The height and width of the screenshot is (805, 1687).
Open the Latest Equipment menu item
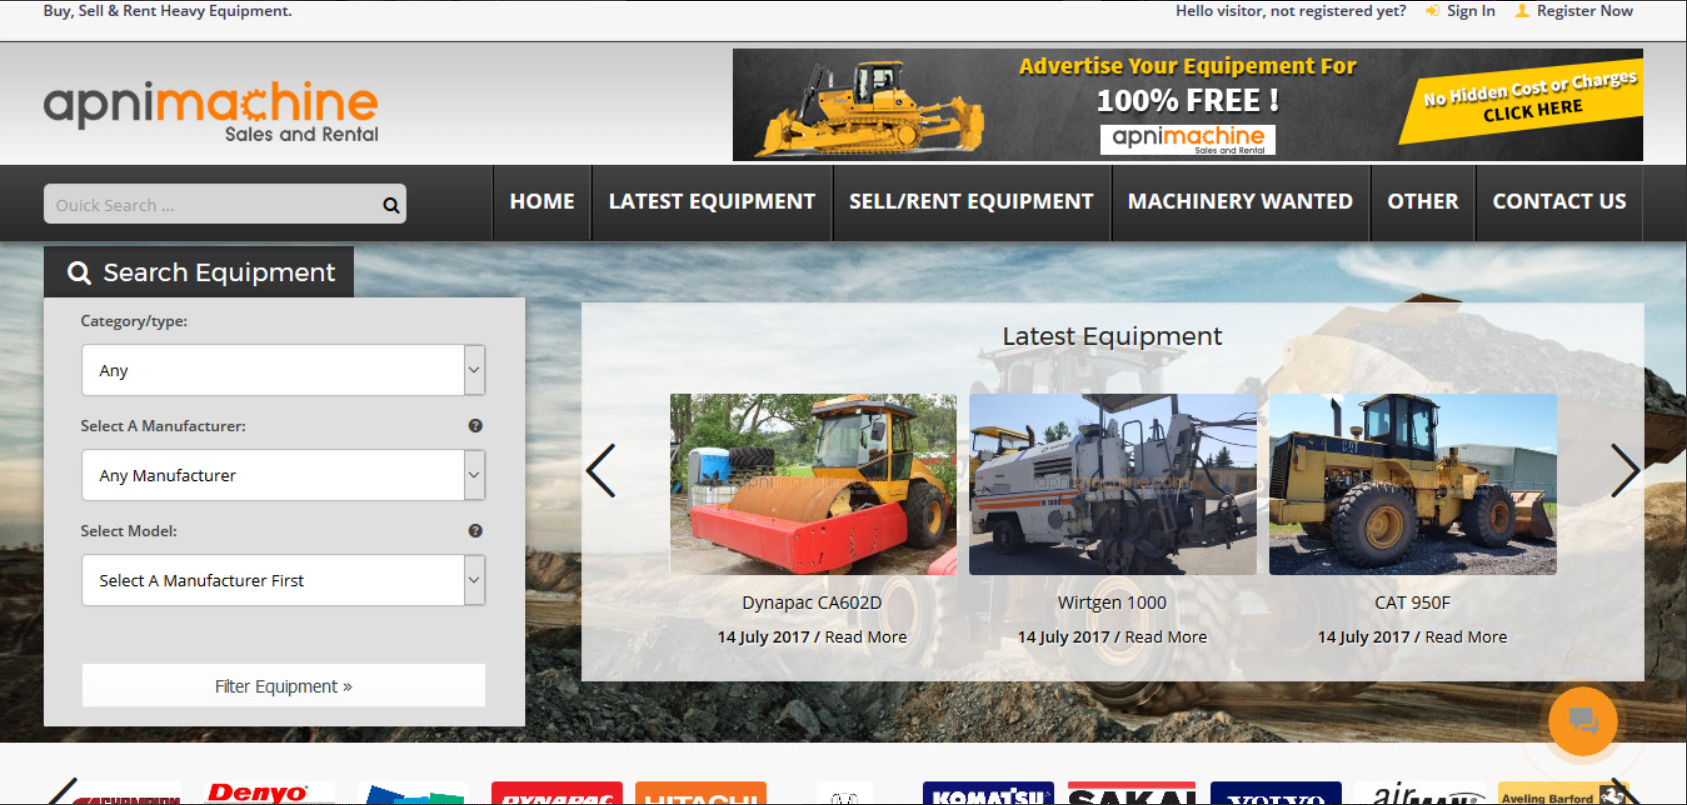point(711,202)
